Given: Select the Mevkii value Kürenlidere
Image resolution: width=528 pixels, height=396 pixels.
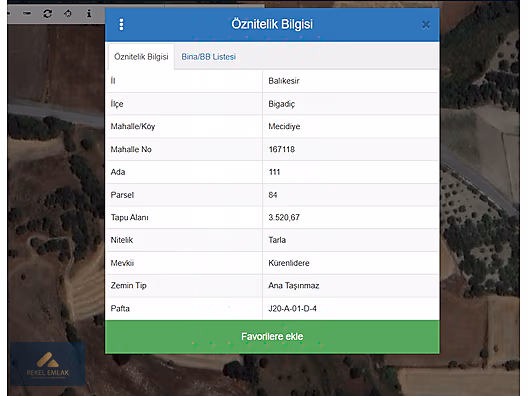Looking at the screenshot, I should 289,263.
